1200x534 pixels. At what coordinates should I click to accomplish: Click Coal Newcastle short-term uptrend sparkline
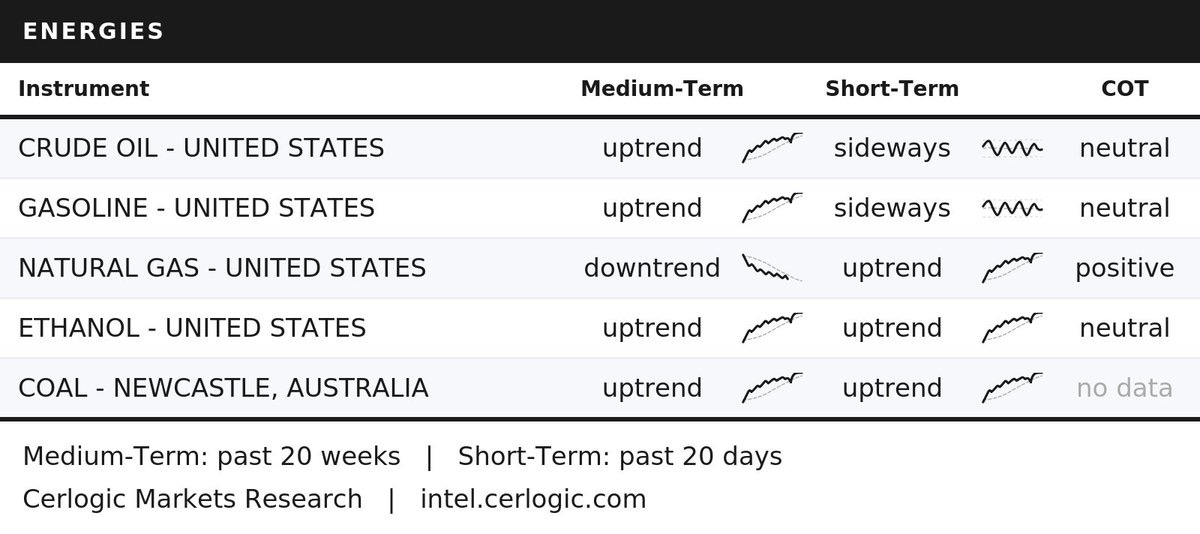point(1012,388)
